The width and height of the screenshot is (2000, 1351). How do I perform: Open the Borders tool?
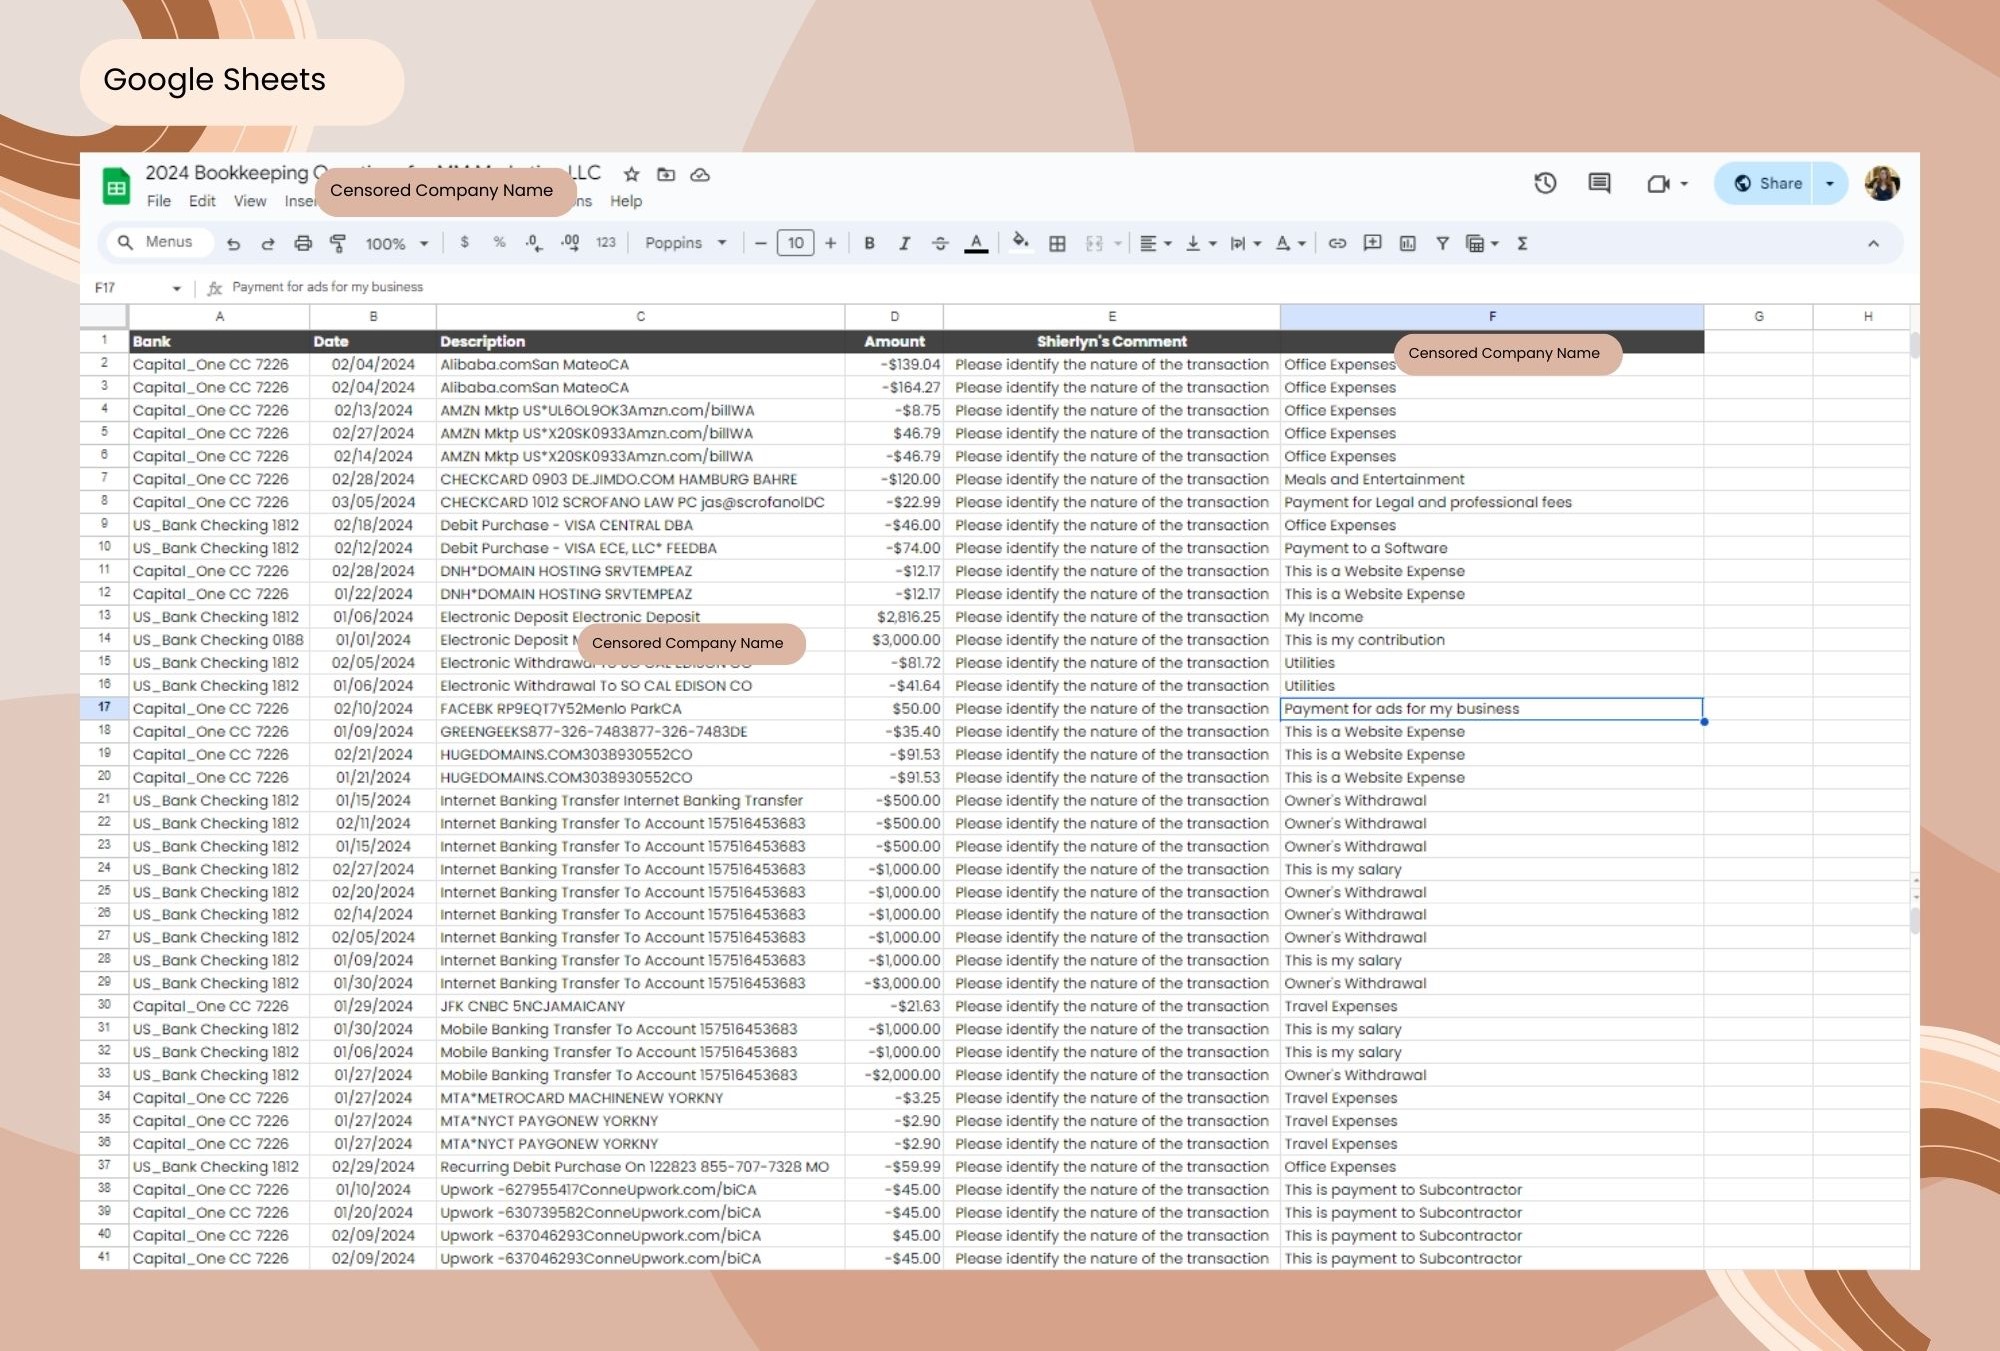click(1057, 243)
